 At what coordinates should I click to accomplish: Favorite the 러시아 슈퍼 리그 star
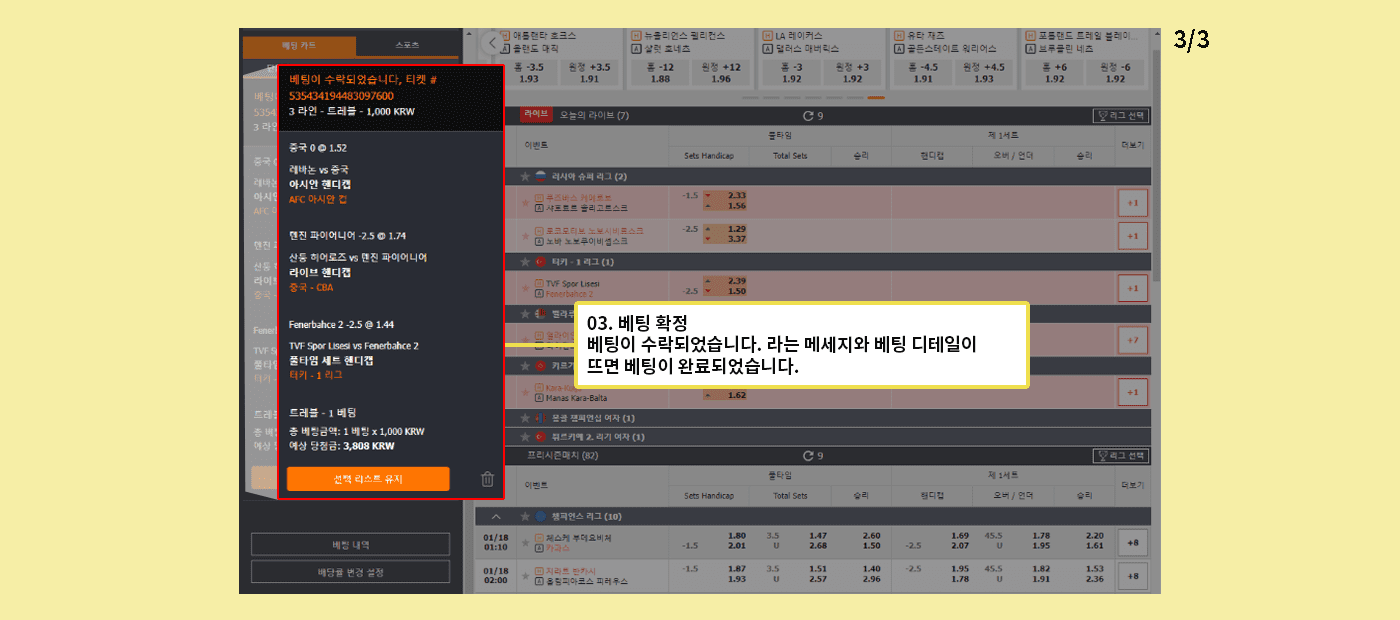pos(524,177)
